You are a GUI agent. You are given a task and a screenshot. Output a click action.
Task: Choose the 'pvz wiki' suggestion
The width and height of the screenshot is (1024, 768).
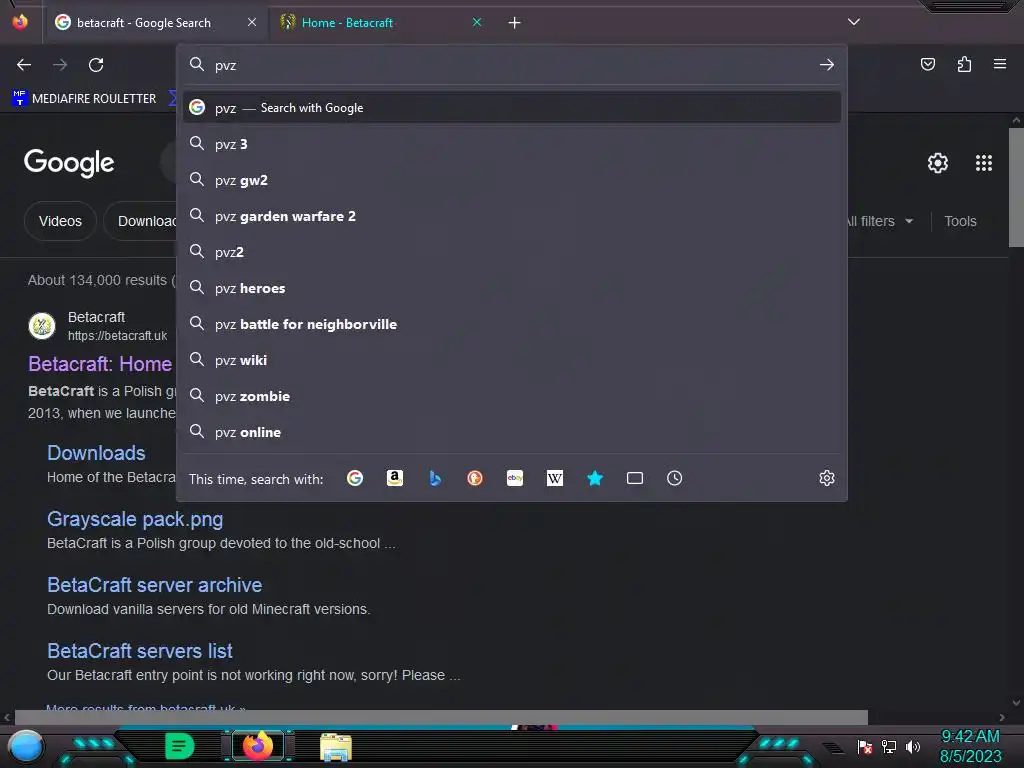click(x=512, y=360)
